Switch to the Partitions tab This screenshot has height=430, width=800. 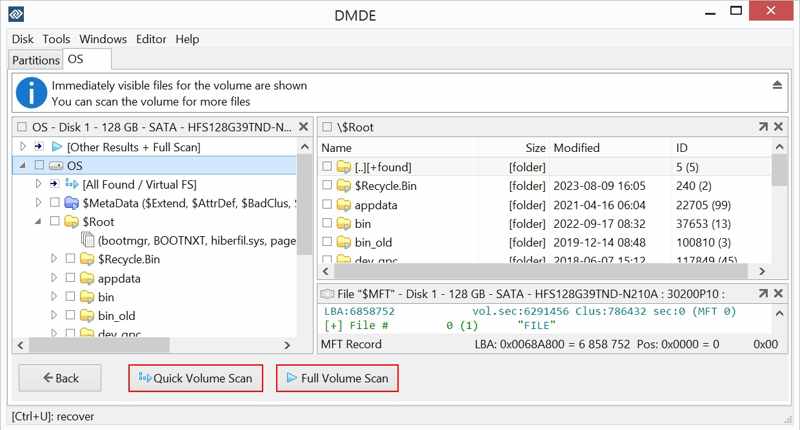click(36, 60)
